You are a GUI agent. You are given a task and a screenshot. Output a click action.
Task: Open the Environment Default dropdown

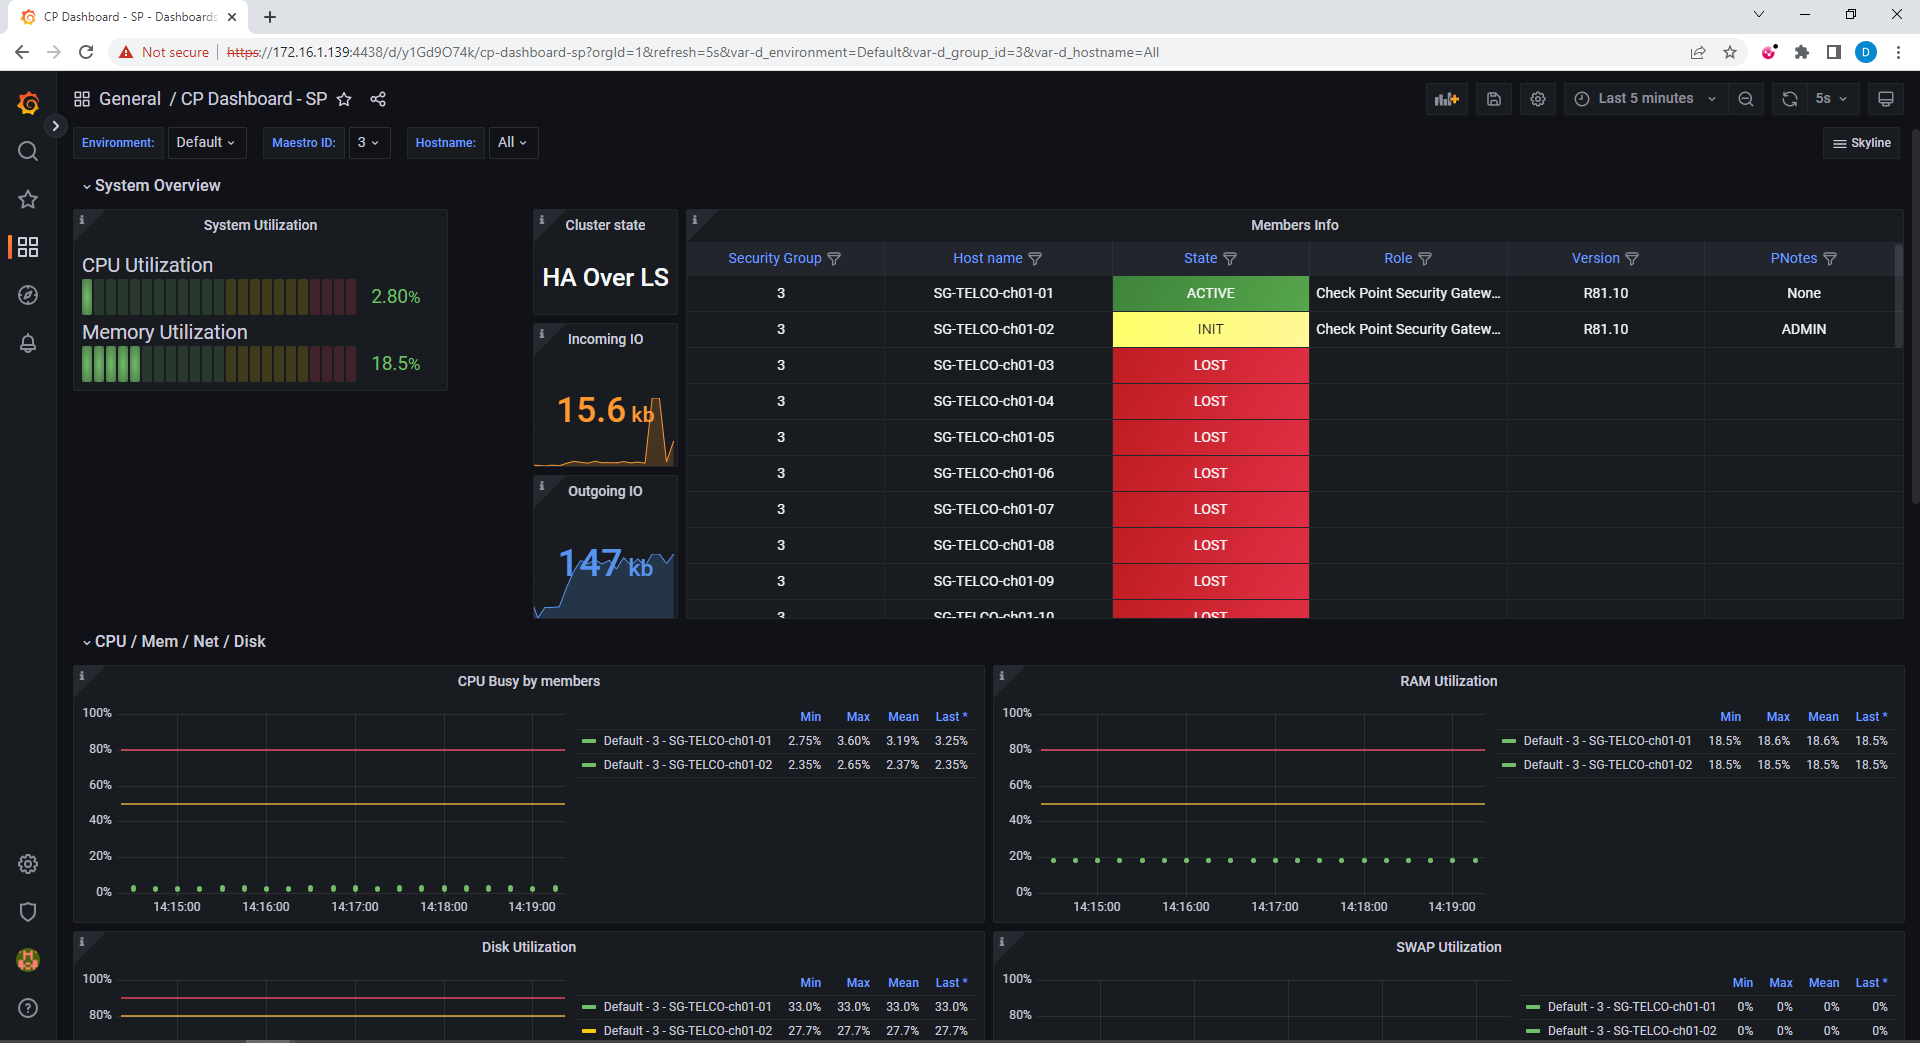[x=206, y=143]
